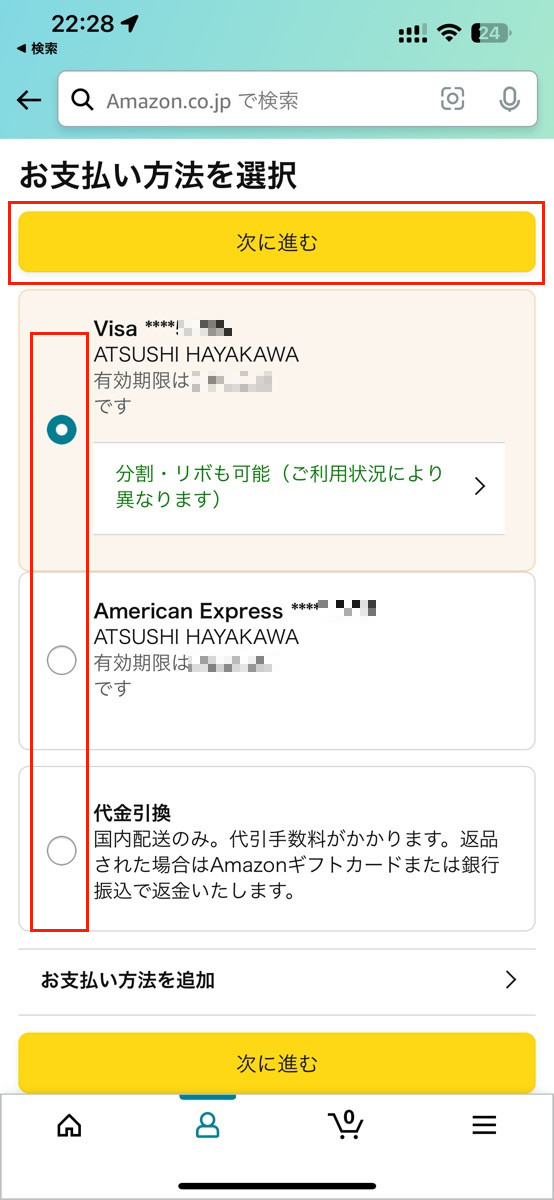Open お支払い方法を追加 chevron
This screenshot has height=1200, width=554.
click(511, 980)
